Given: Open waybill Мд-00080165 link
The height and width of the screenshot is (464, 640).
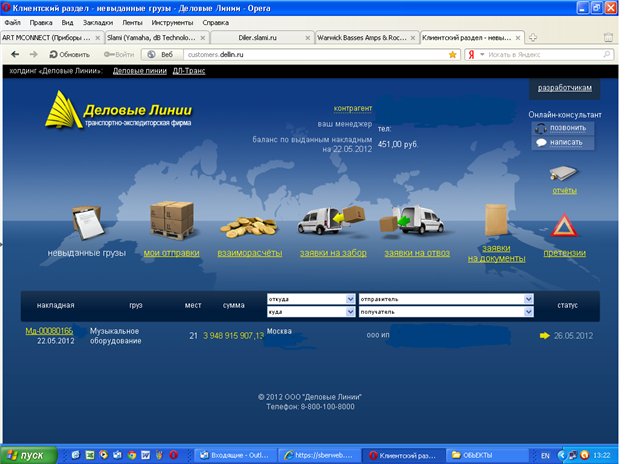Looking at the screenshot, I should pos(49,331).
